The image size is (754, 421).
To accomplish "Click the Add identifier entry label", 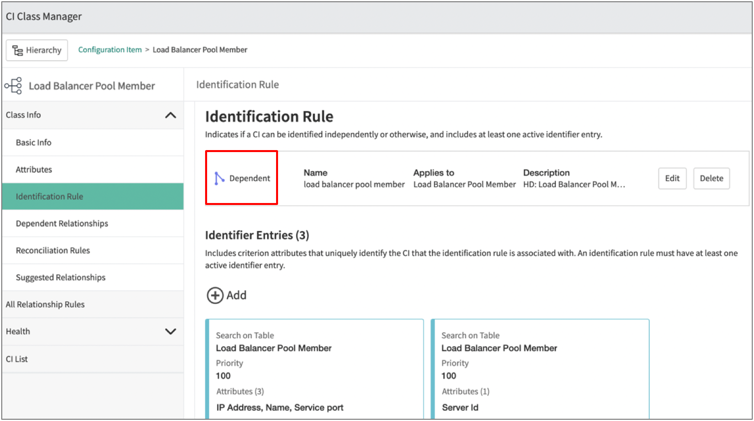I will tap(237, 295).
